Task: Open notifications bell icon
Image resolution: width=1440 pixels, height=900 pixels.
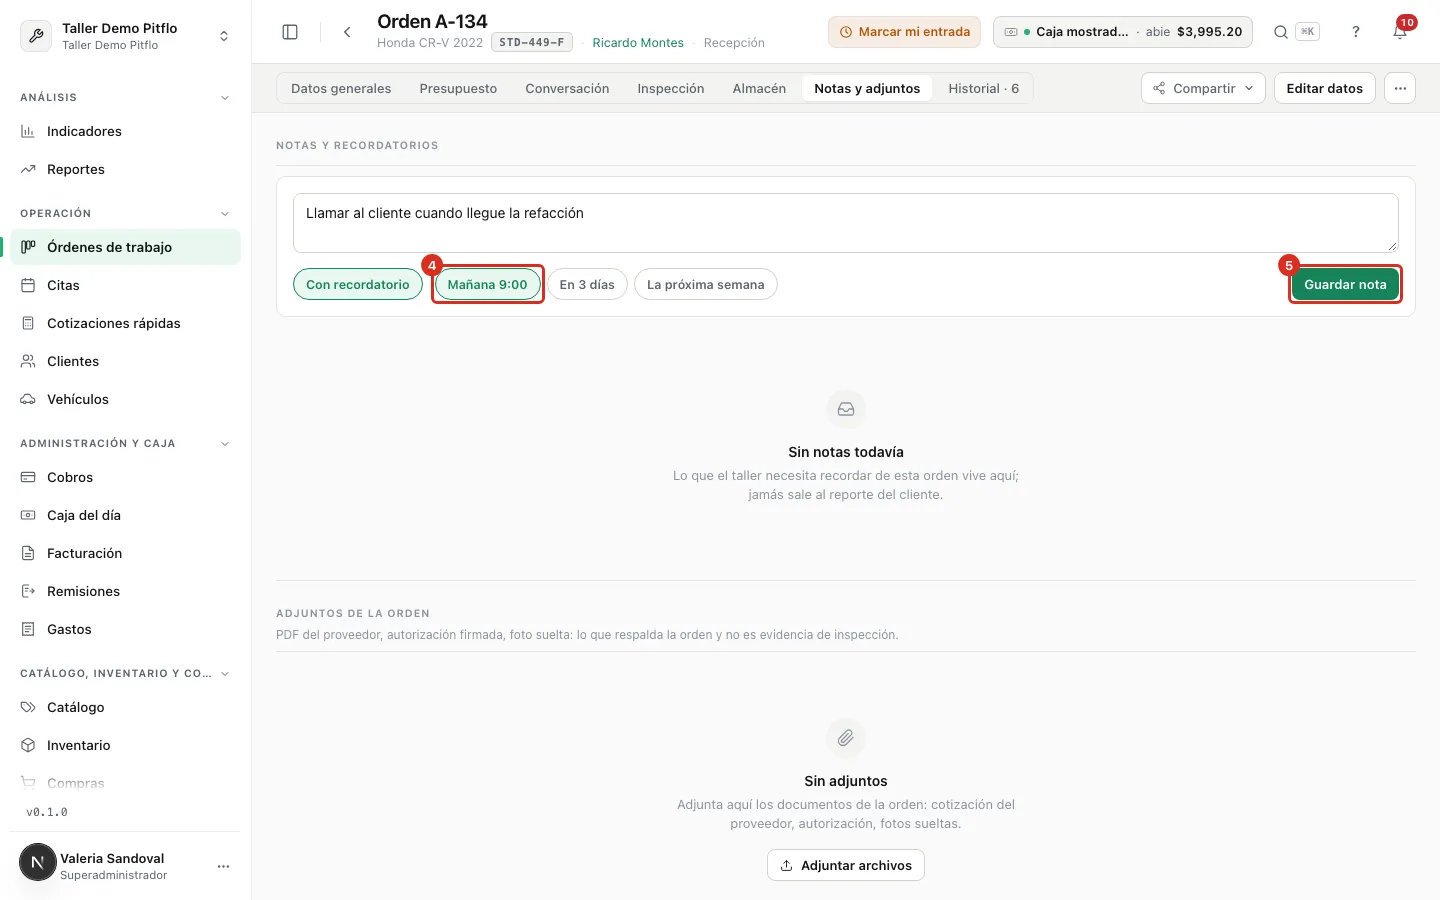Action: (x=1400, y=32)
